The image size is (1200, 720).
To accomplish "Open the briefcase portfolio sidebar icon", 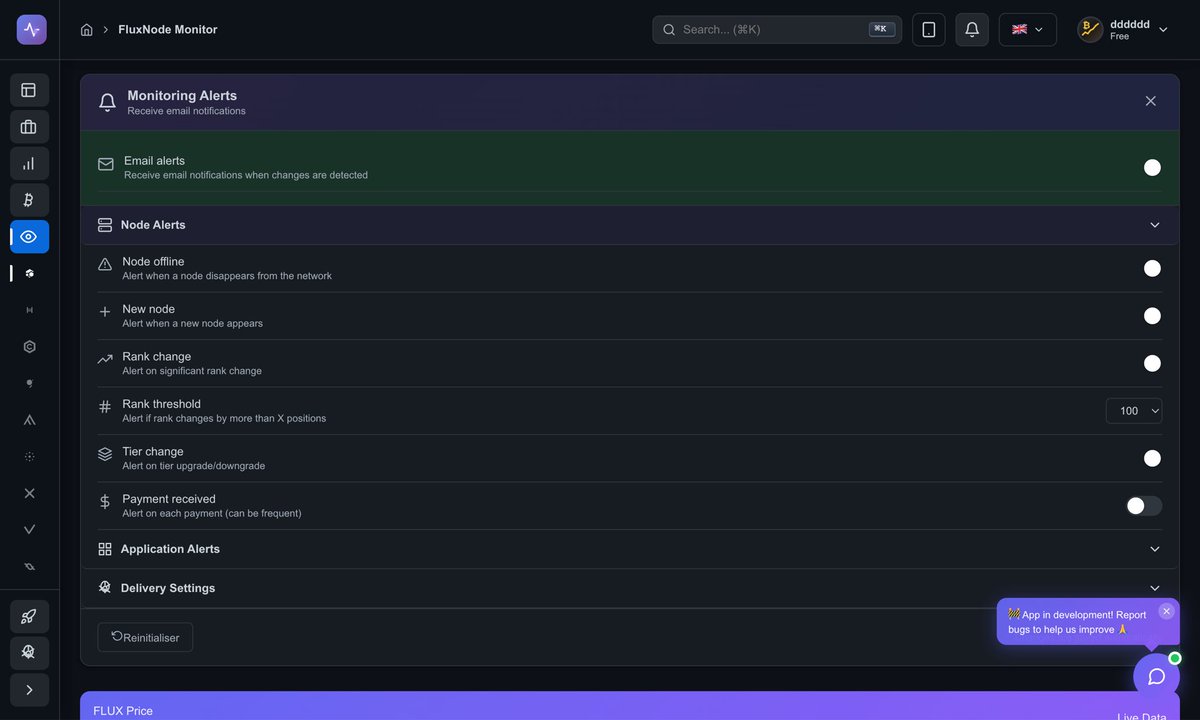I will [29, 127].
